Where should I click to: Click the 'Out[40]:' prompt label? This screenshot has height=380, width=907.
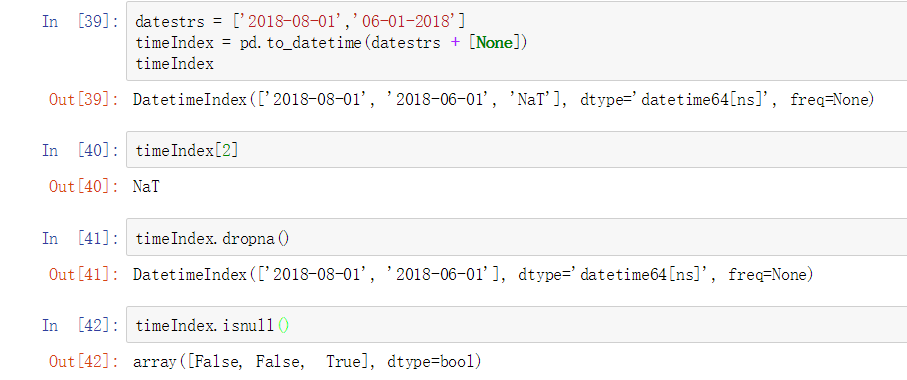(84, 187)
